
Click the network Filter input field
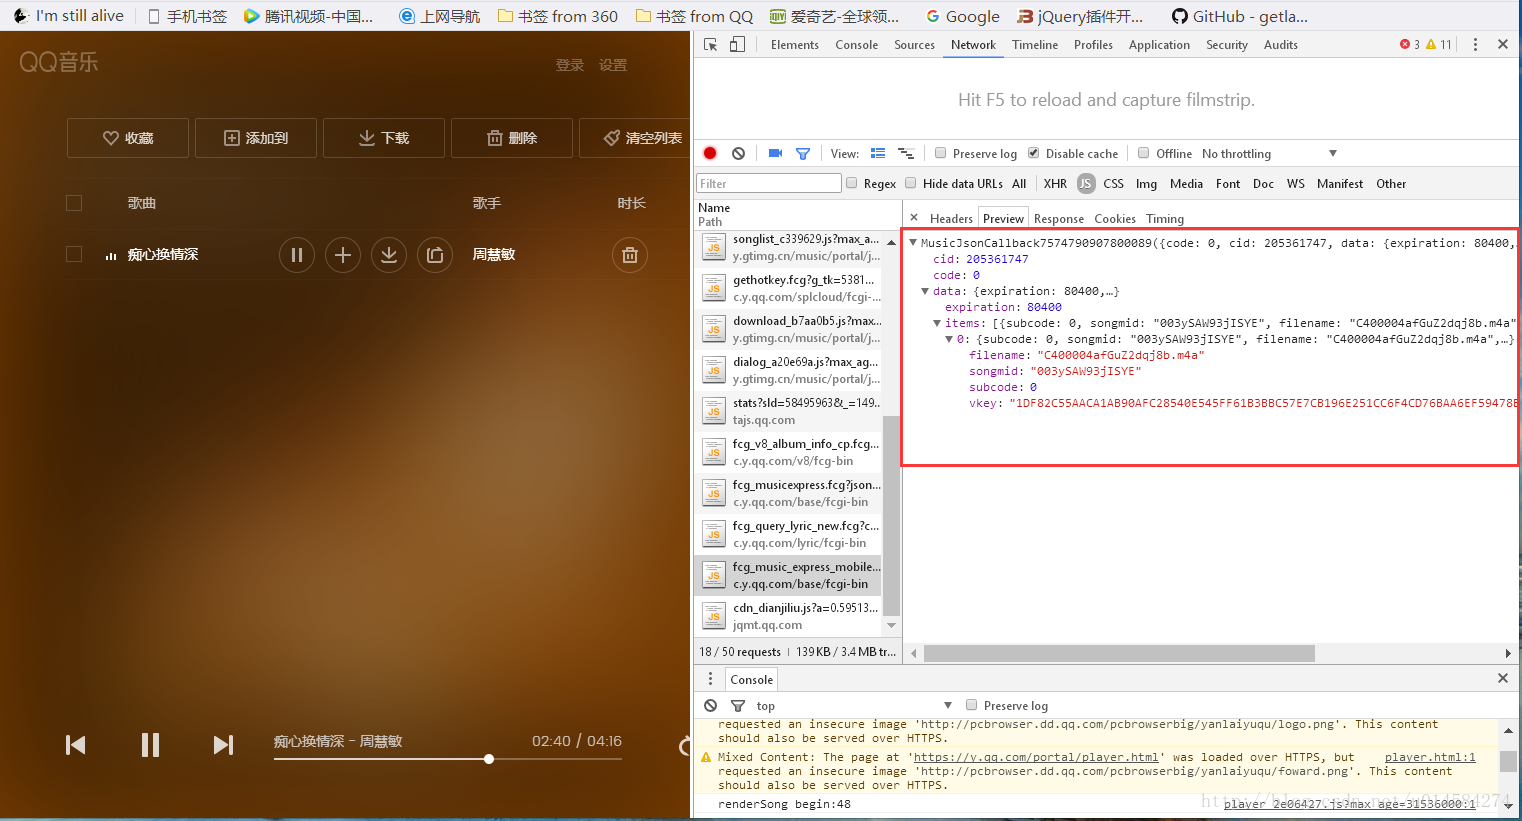pos(768,183)
